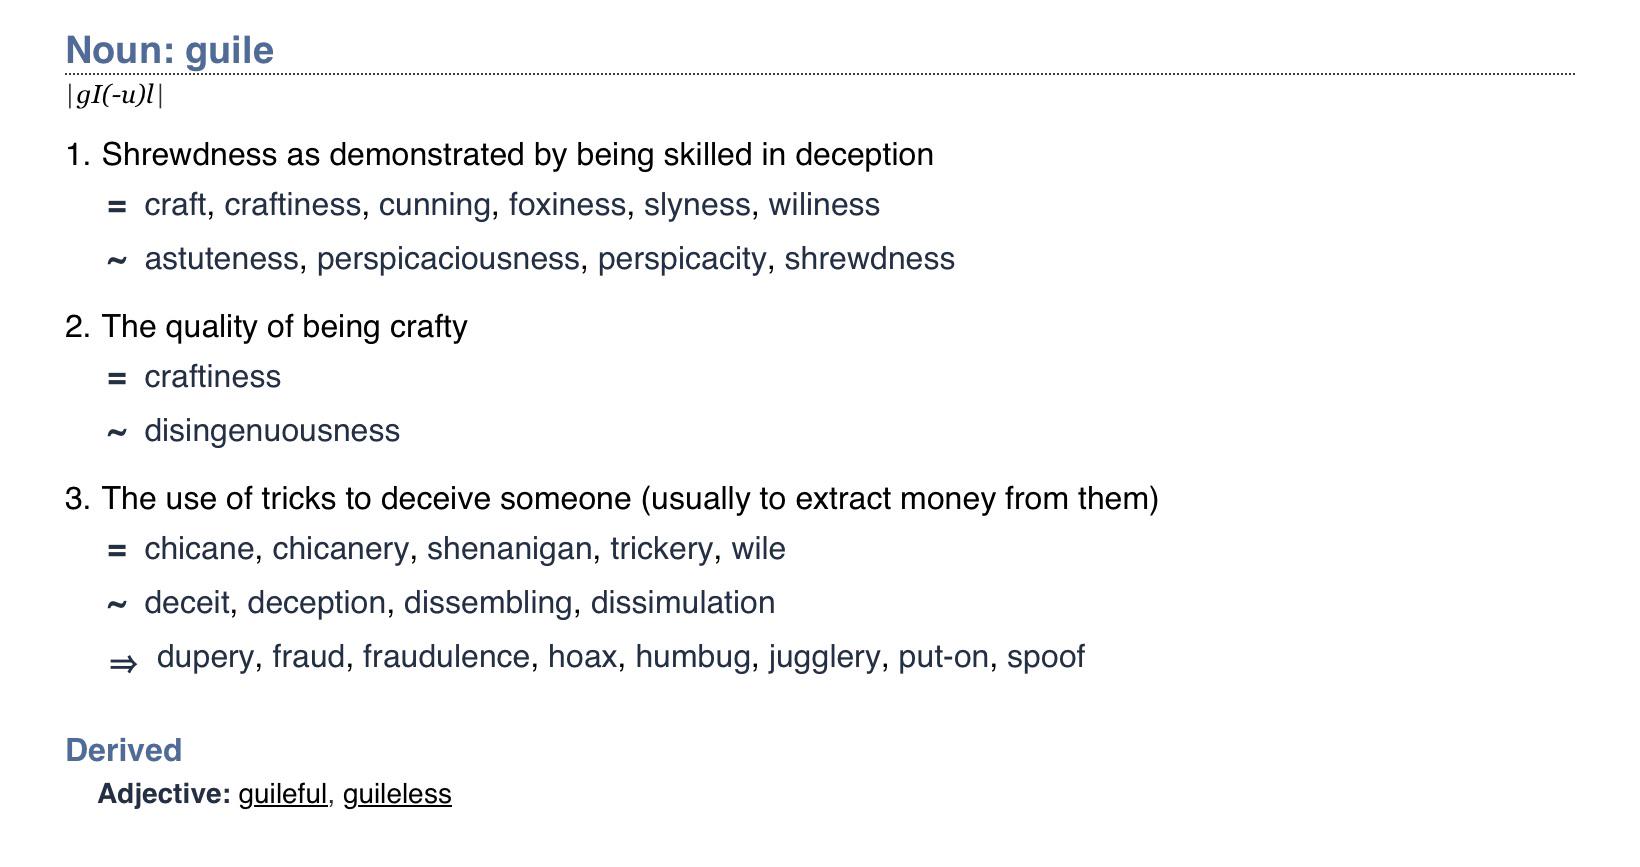
Task: Click the double arrow symbol before dupery
Action: tap(123, 663)
